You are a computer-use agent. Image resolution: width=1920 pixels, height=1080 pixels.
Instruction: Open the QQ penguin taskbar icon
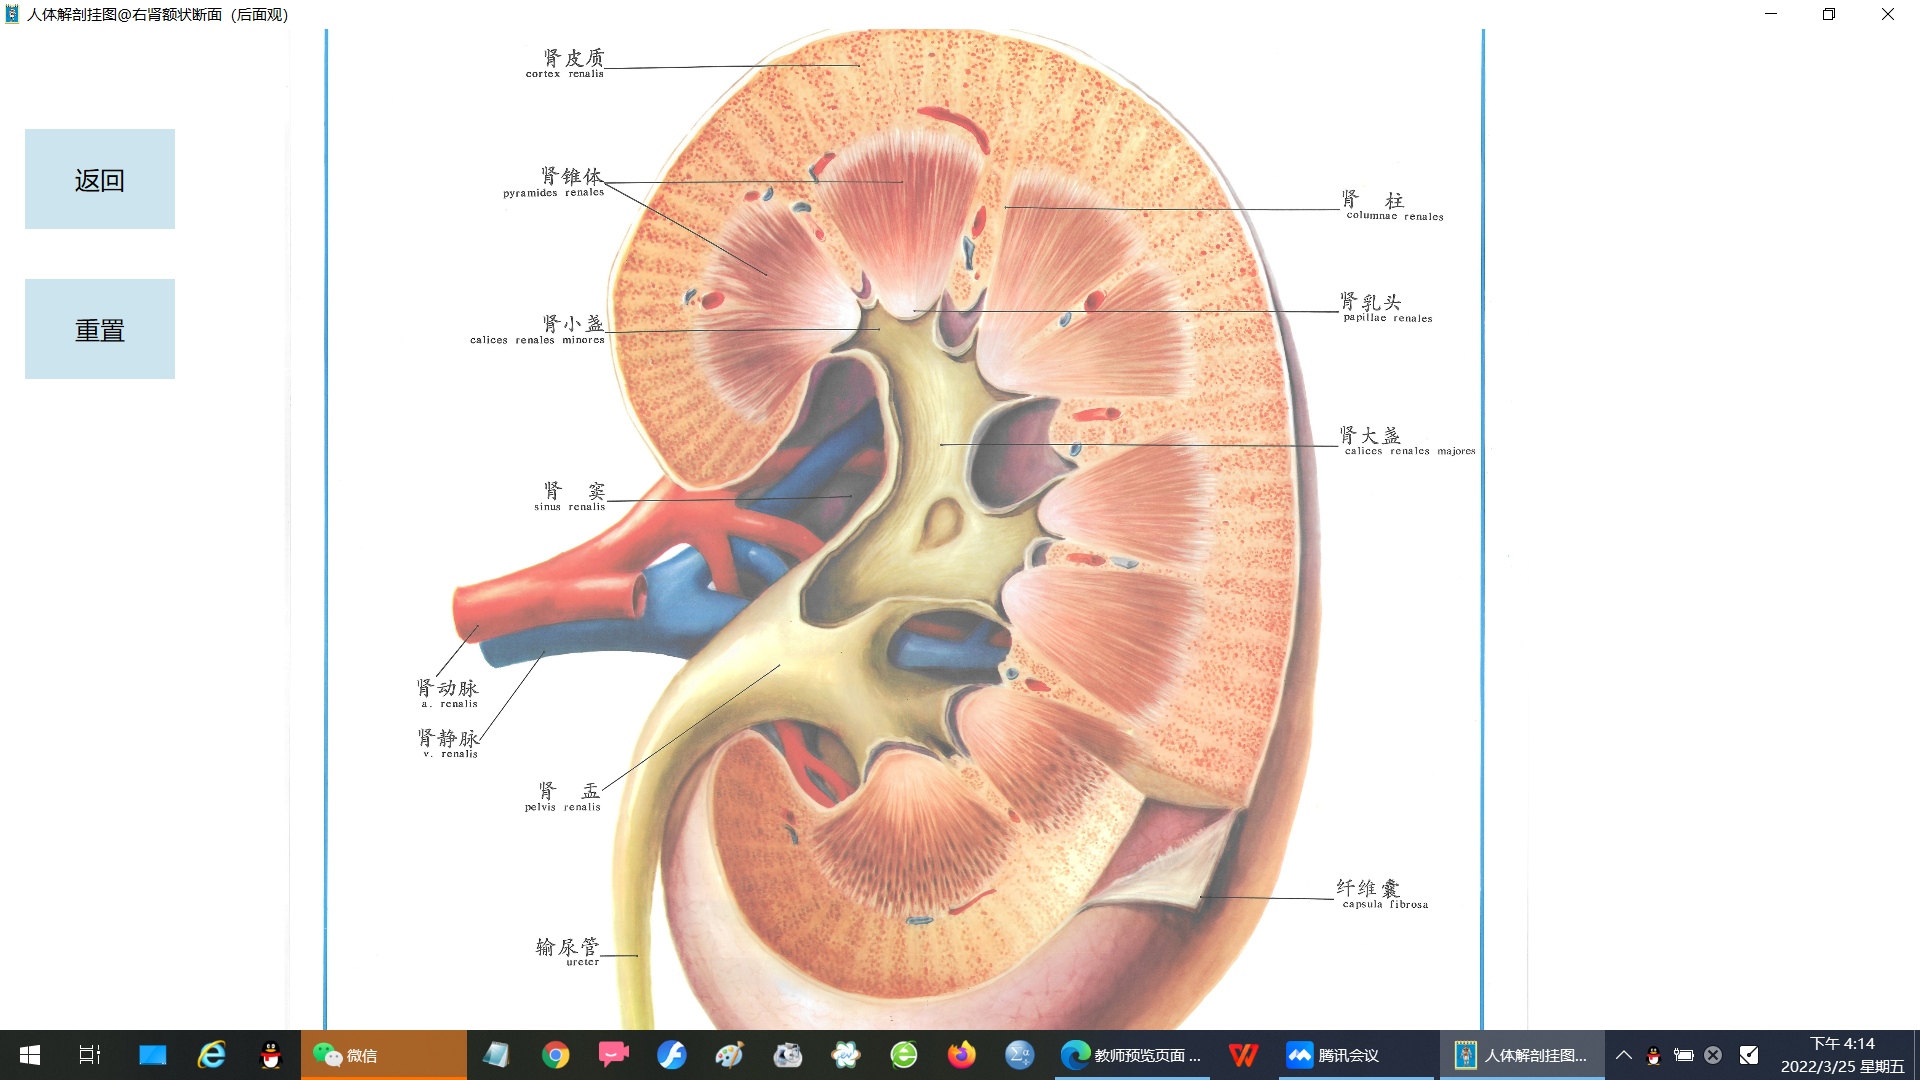click(270, 1055)
